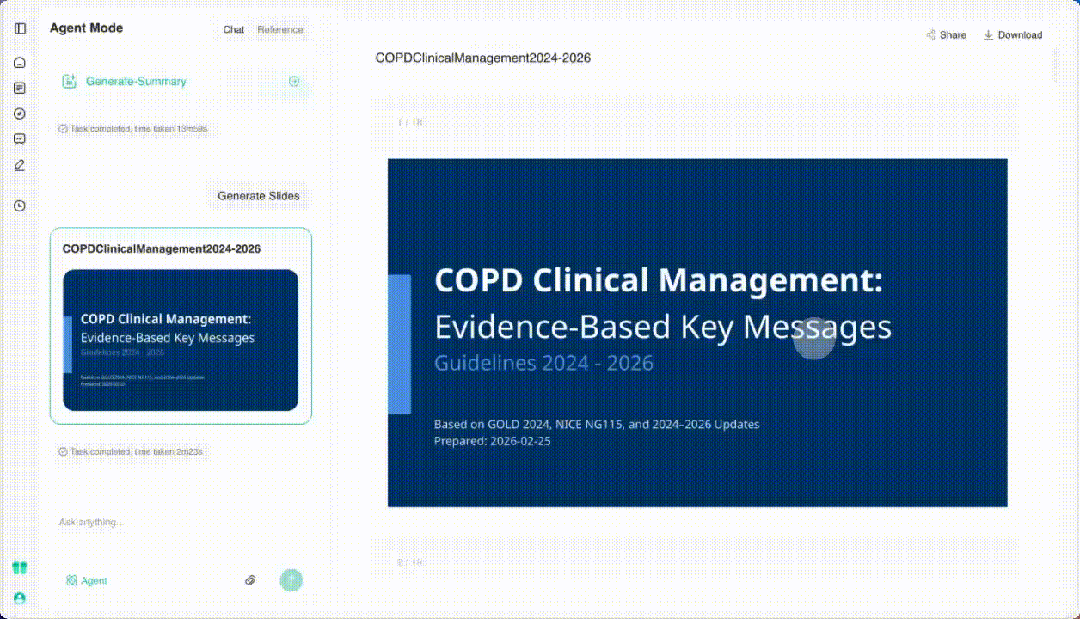The width and height of the screenshot is (1080, 619).
Task: Open COPD slide thumbnail in chat card
Action: [x=180, y=340]
